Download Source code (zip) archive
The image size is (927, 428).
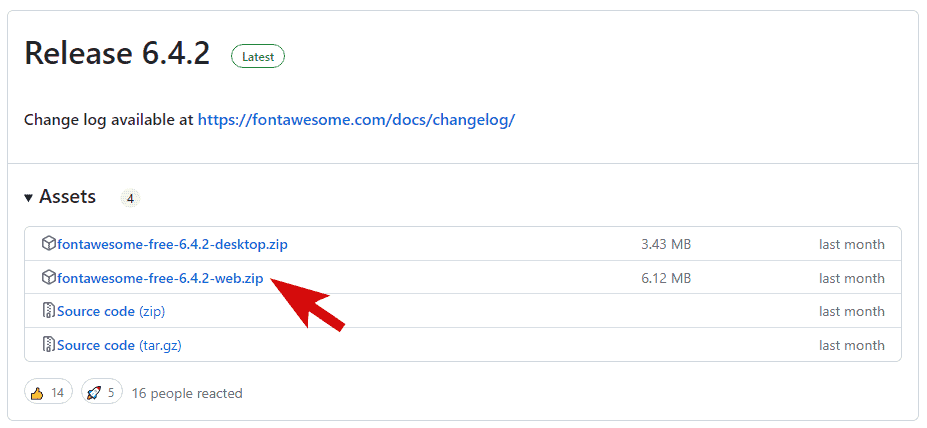(x=96, y=311)
